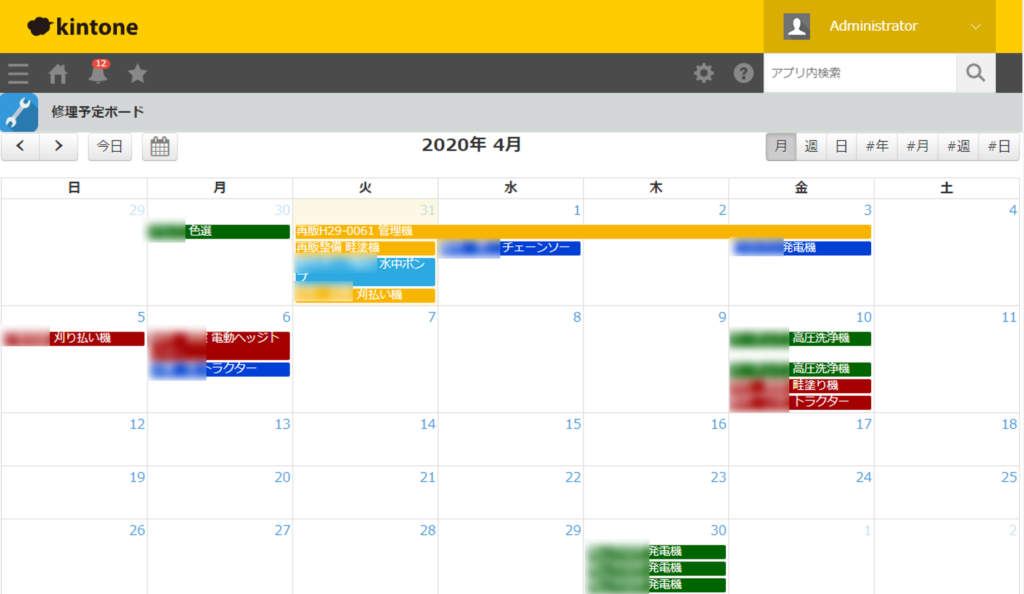
Task: Click the 今日 button
Action: tap(110, 146)
